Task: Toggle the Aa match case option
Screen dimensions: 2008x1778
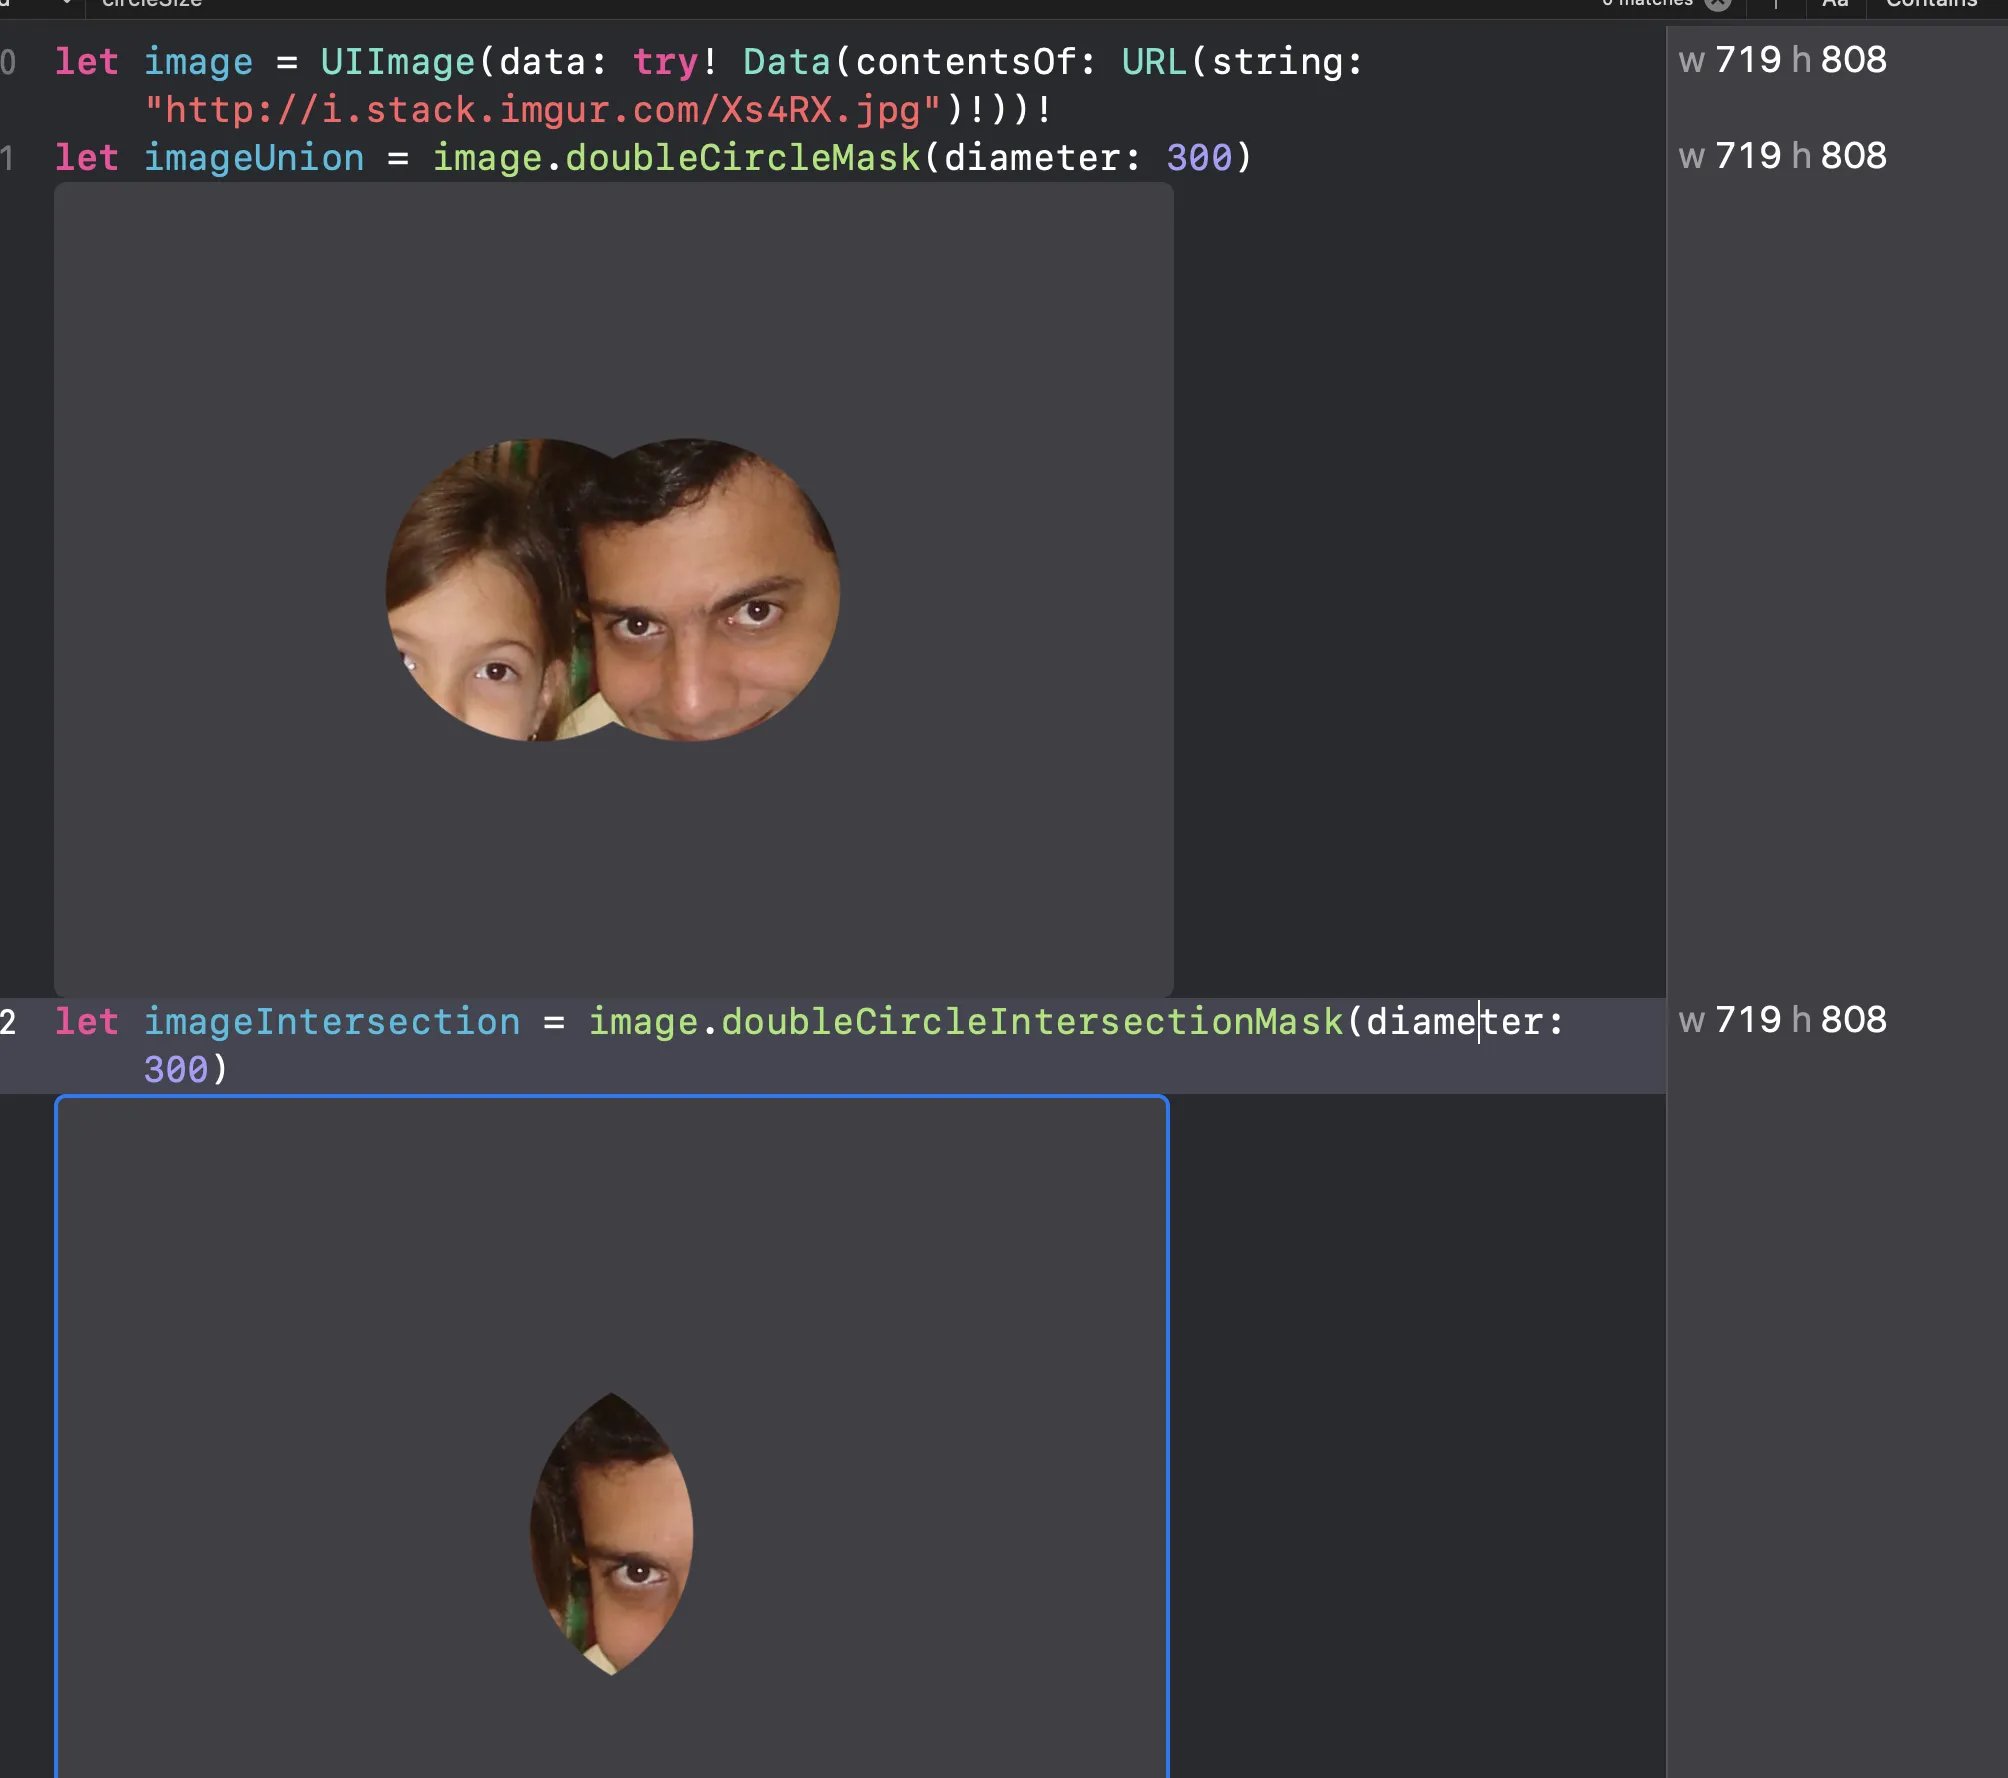Action: pyautogui.click(x=1835, y=3)
